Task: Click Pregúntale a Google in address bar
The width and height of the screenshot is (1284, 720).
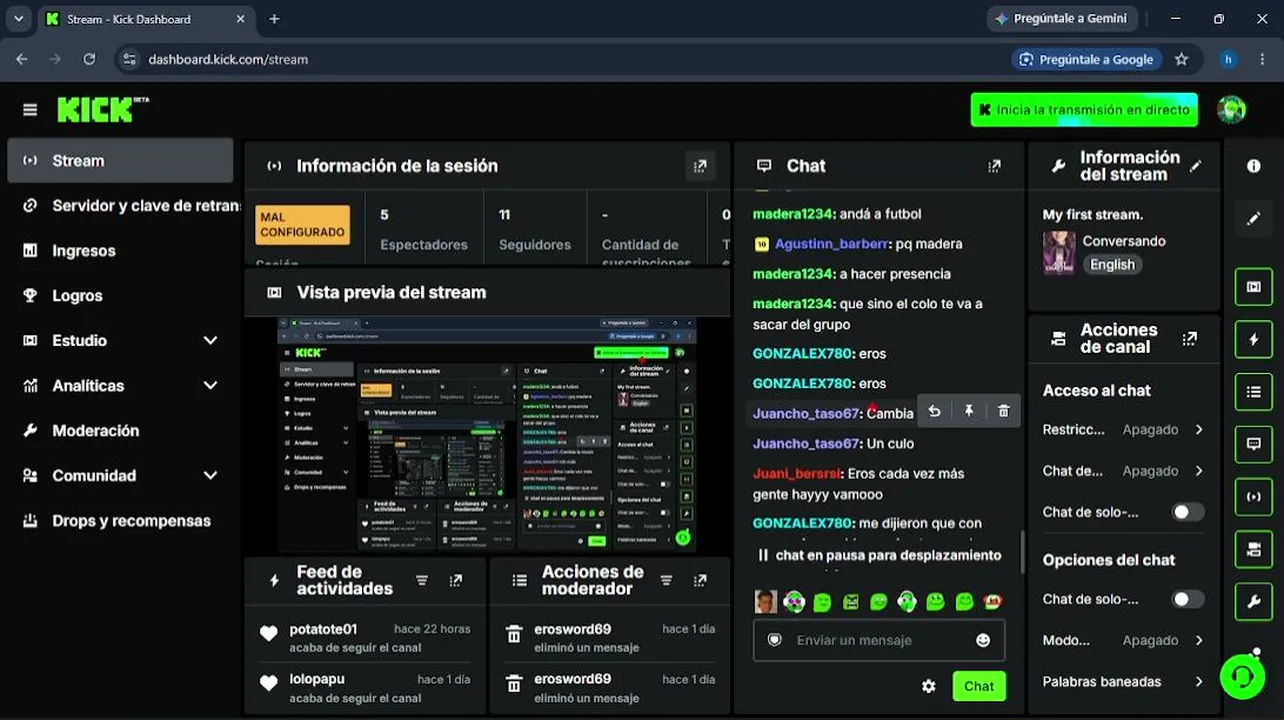Action: tap(1087, 59)
